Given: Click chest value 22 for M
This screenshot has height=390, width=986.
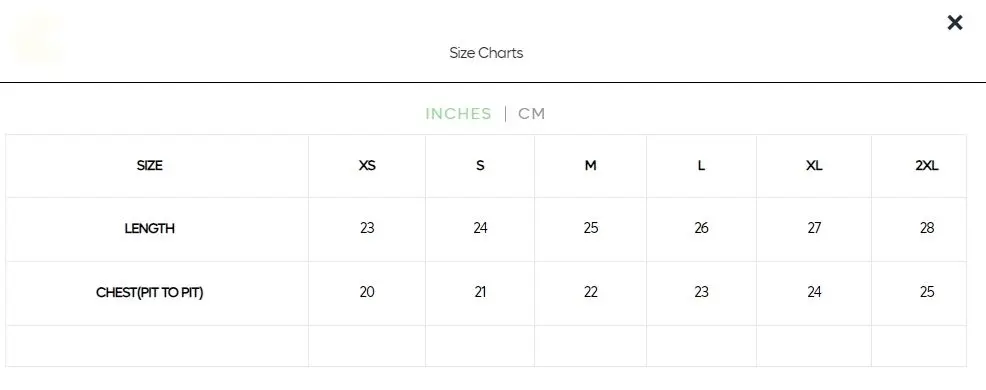Looking at the screenshot, I should point(590,292).
